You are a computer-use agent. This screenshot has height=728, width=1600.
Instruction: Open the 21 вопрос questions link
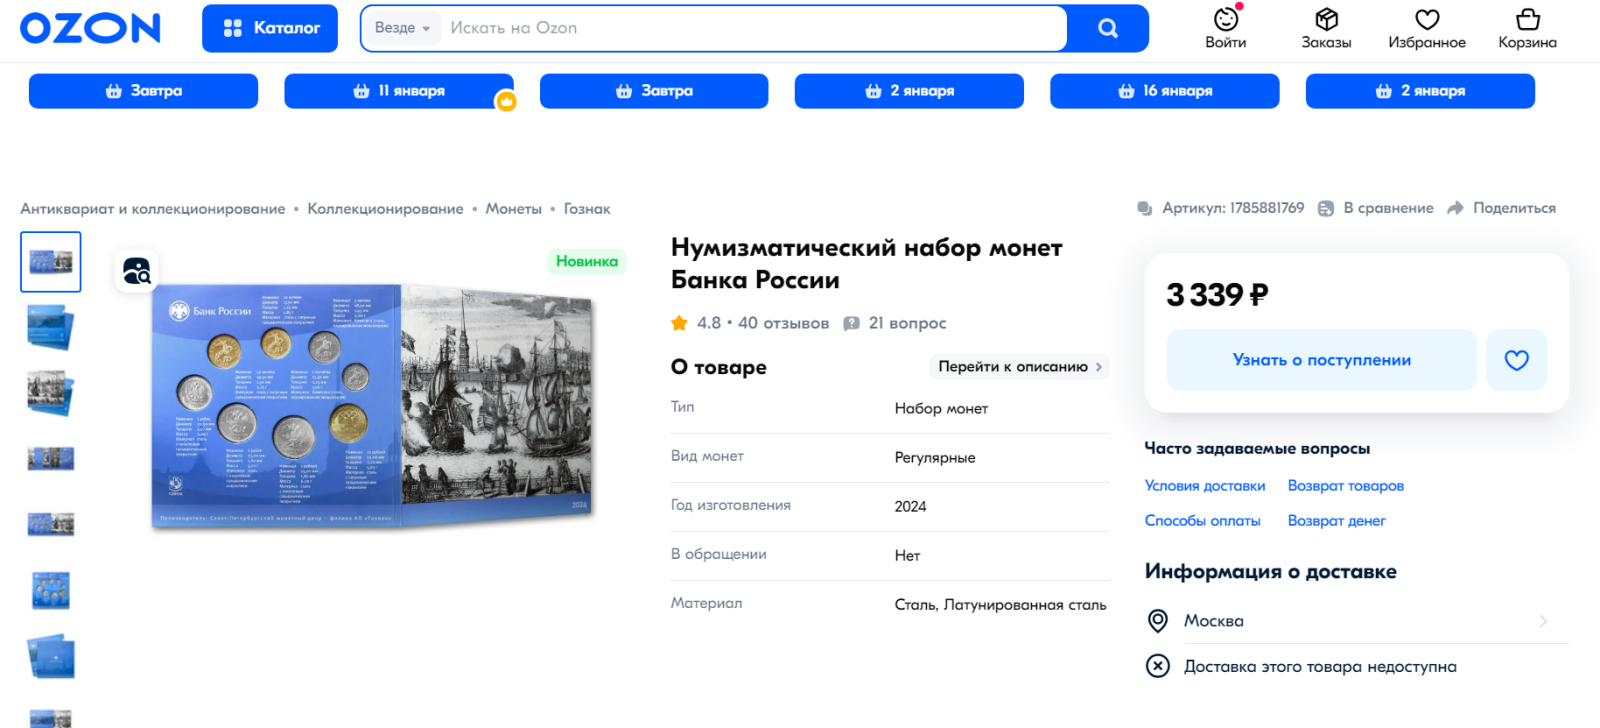tap(895, 323)
